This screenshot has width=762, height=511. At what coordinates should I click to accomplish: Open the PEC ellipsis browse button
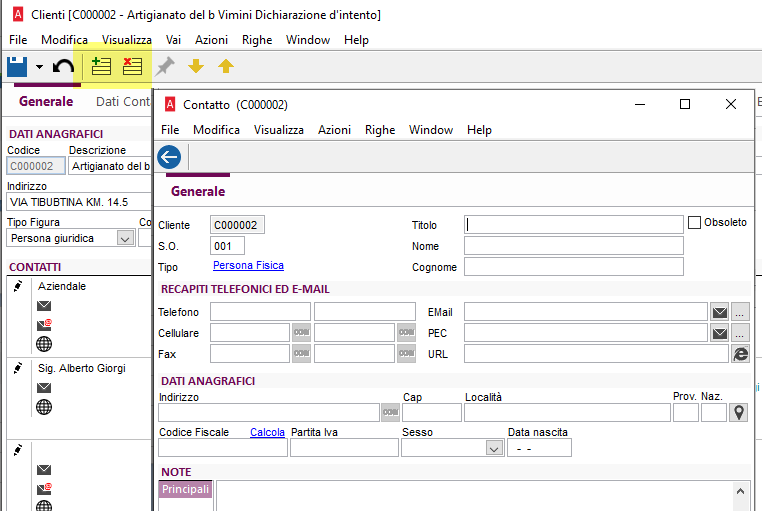740,333
